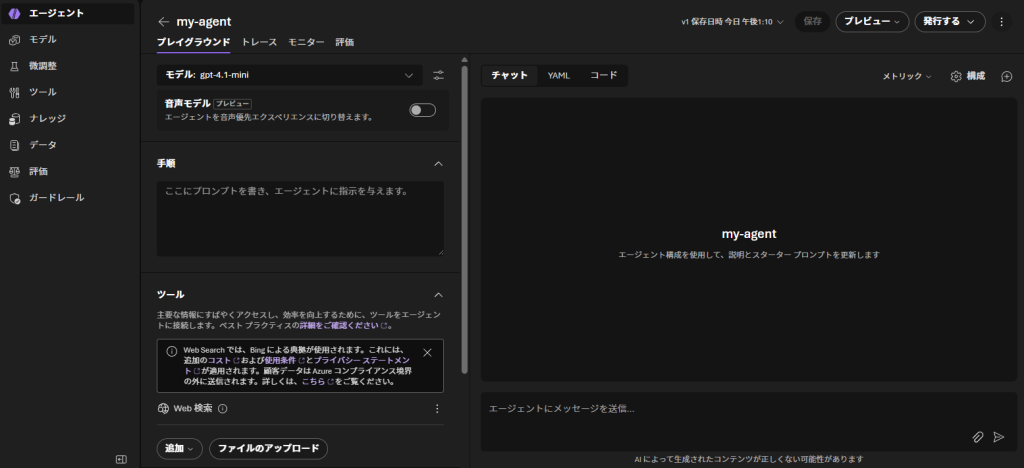Screen dimensions: 1024x468
Task: Go back using the arrow beside my-agent
Action: click(x=163, y=22)
